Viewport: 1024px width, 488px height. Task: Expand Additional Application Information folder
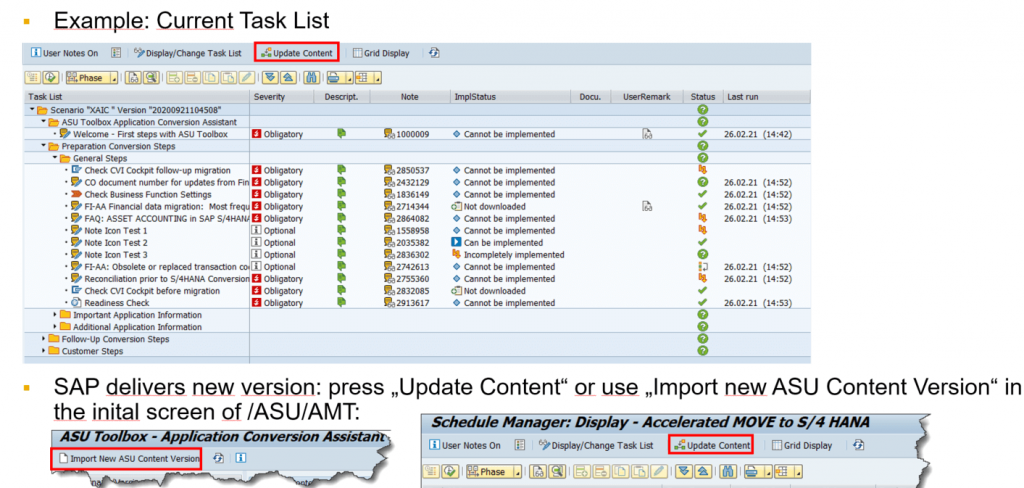pyautogui.click(x=55, y=327)
